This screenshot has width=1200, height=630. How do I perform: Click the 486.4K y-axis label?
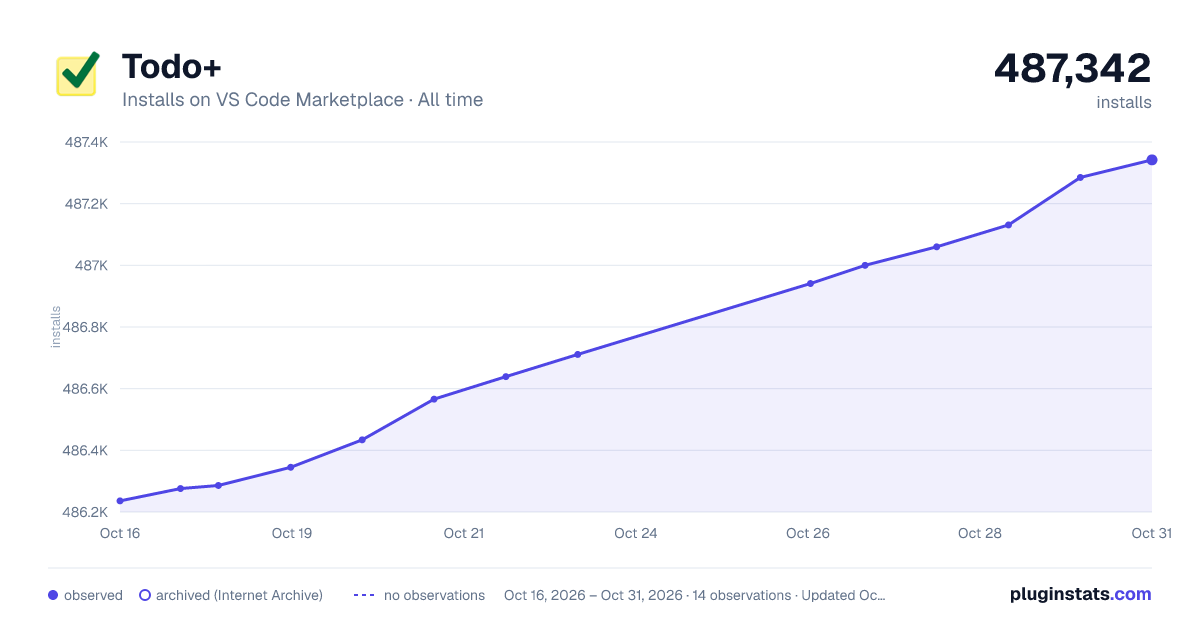click(x=86, y=450)
